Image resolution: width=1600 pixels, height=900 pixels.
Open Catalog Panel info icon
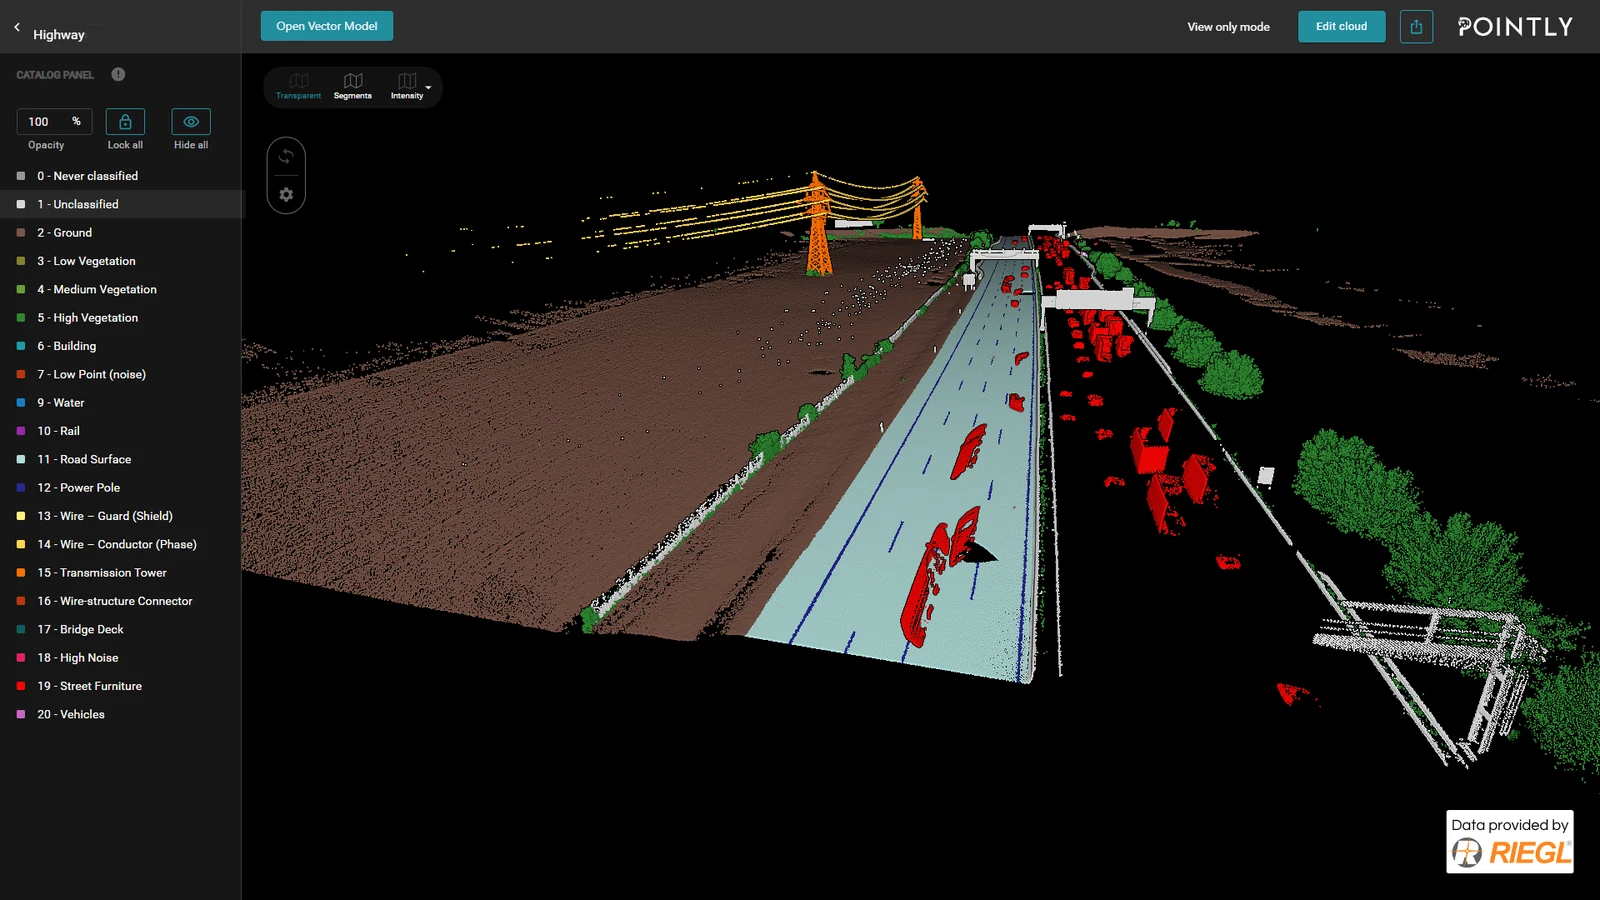pos(118,74)
